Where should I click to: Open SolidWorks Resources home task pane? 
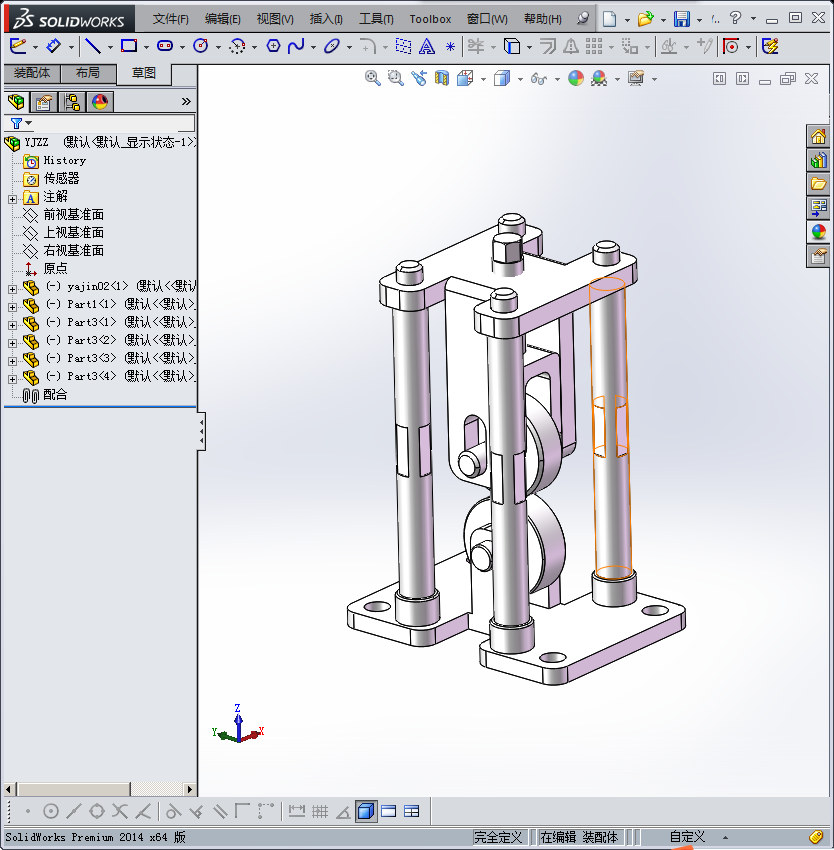point(818,136)
